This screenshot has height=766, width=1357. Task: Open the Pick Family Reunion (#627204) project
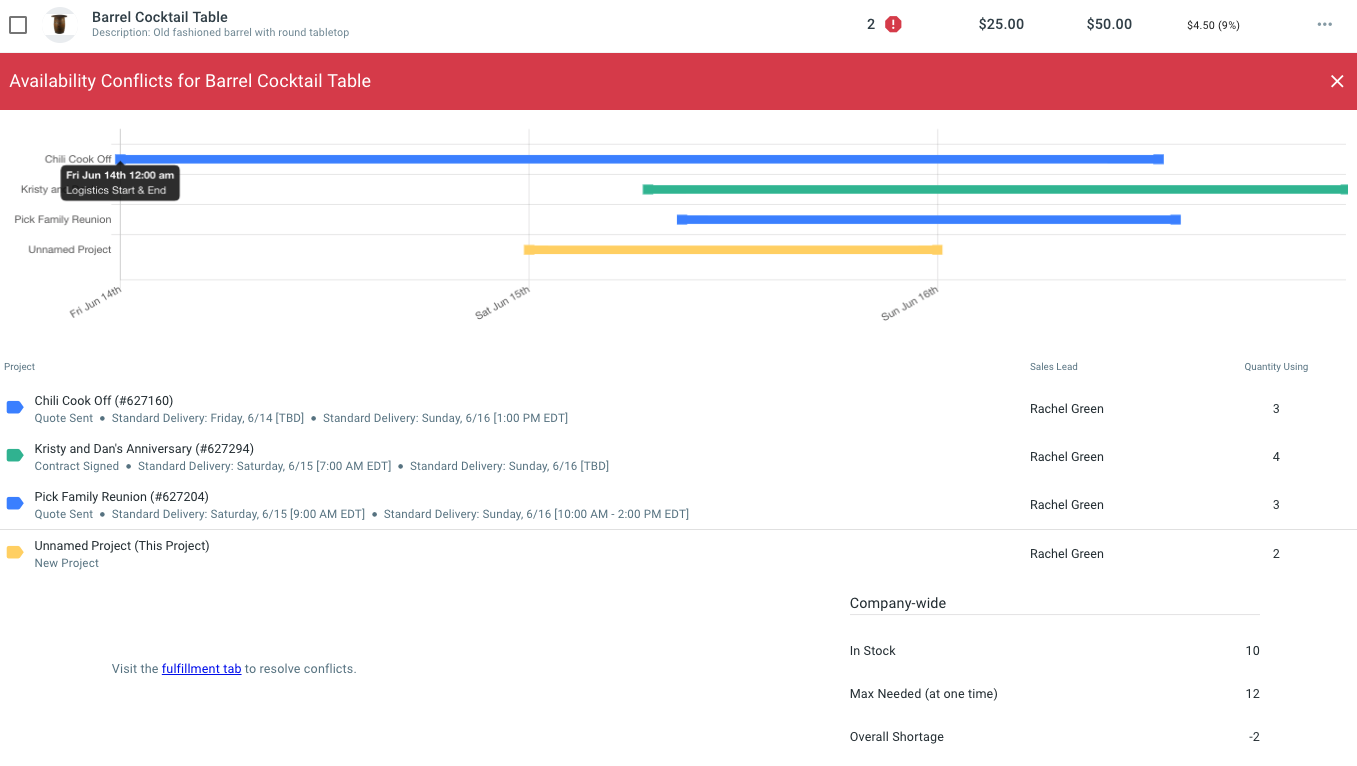click(x=122, y=497)
